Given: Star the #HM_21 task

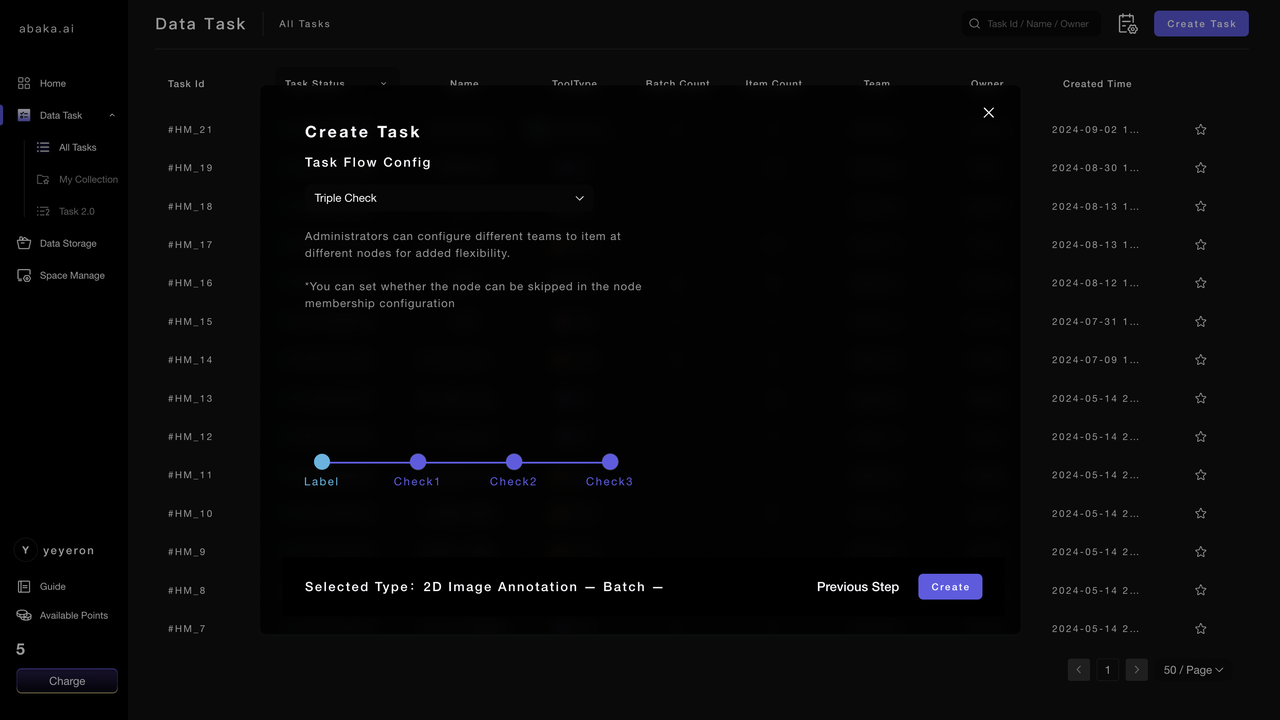Looking at the screenshot, I should click(x=1201, y=129).
